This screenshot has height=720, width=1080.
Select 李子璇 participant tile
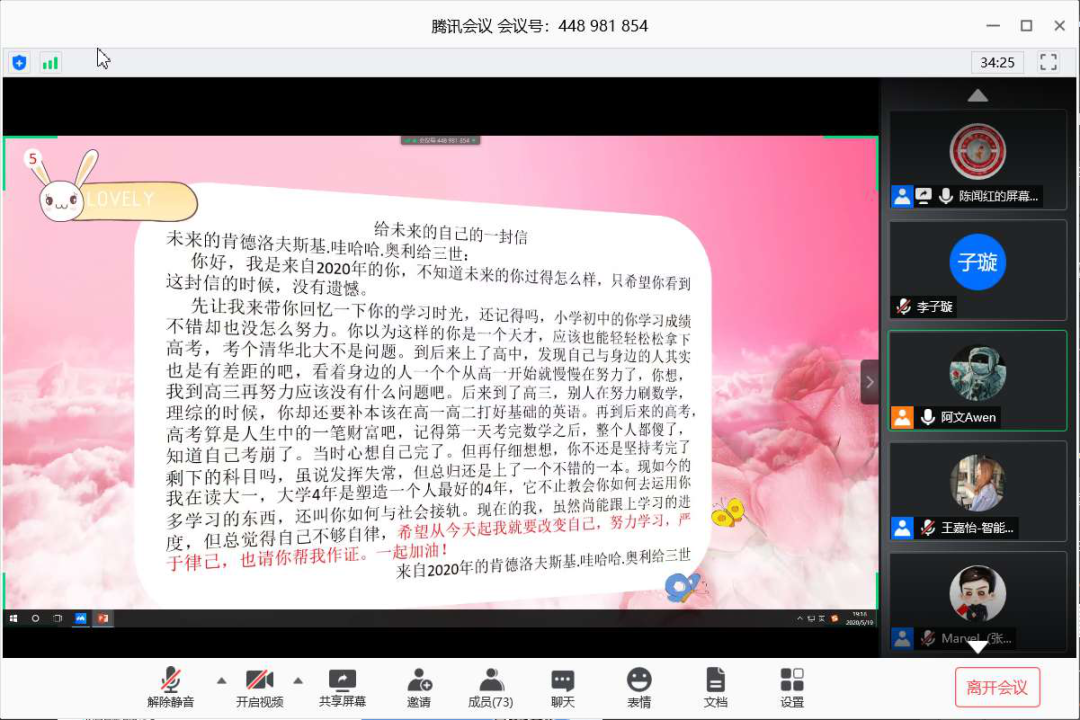pos(977,270)
